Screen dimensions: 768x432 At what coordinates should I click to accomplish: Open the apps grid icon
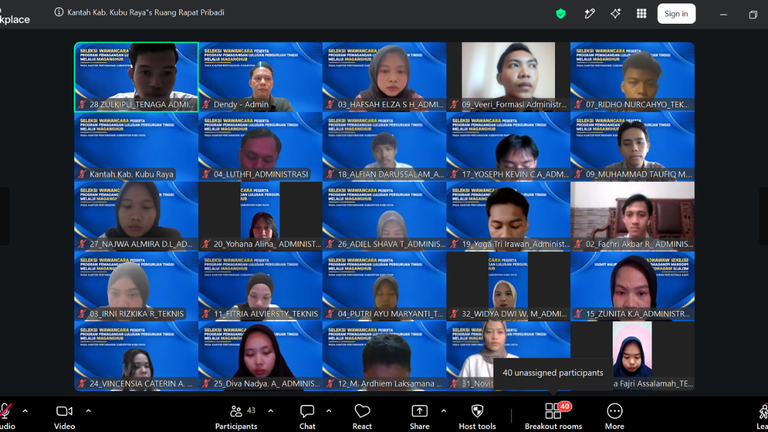click(641, 14)
